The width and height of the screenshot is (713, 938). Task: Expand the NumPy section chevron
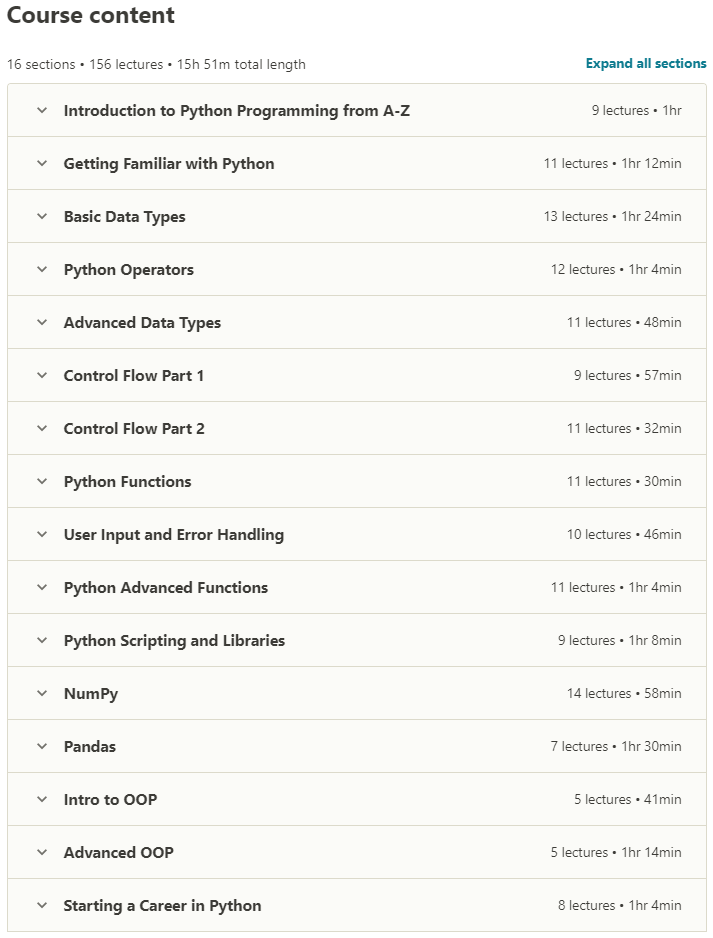pyautogui.click(x=42, y=694)
